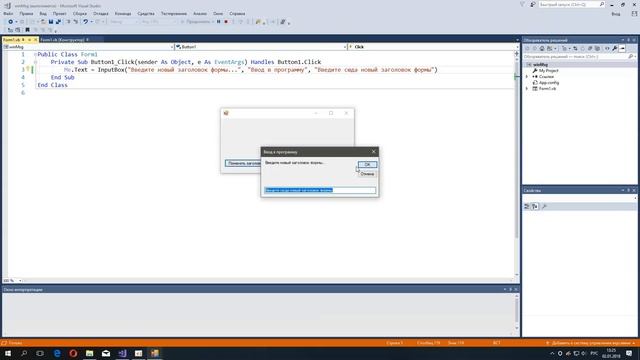
Task: Click add to source control in status bar
Action: [591, 343]
